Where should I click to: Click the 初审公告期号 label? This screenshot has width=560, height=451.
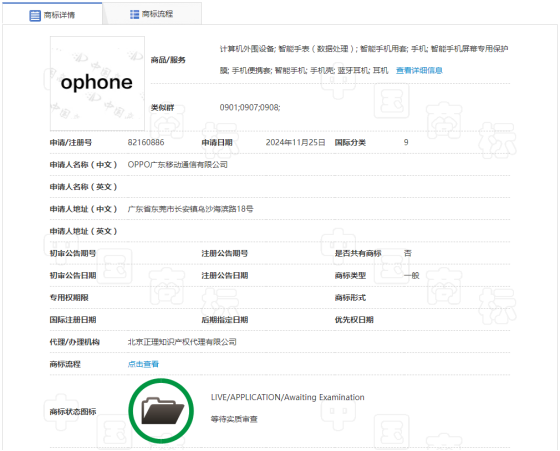73,253
